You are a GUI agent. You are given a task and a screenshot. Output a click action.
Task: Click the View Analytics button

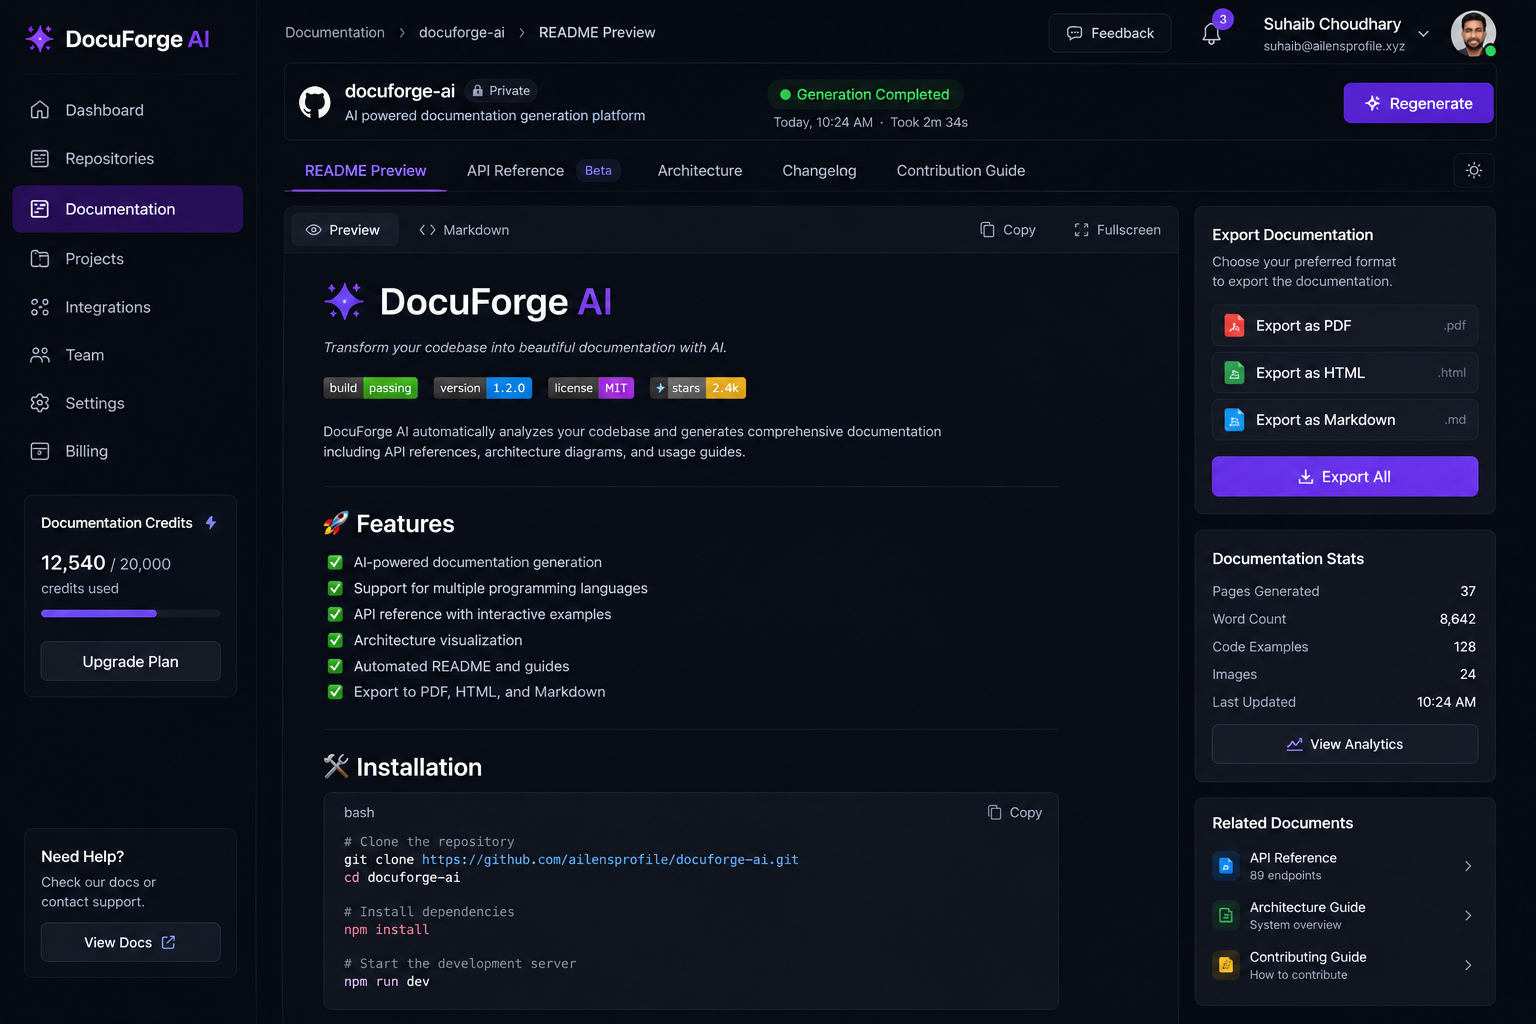click(x=1345, y=744)
